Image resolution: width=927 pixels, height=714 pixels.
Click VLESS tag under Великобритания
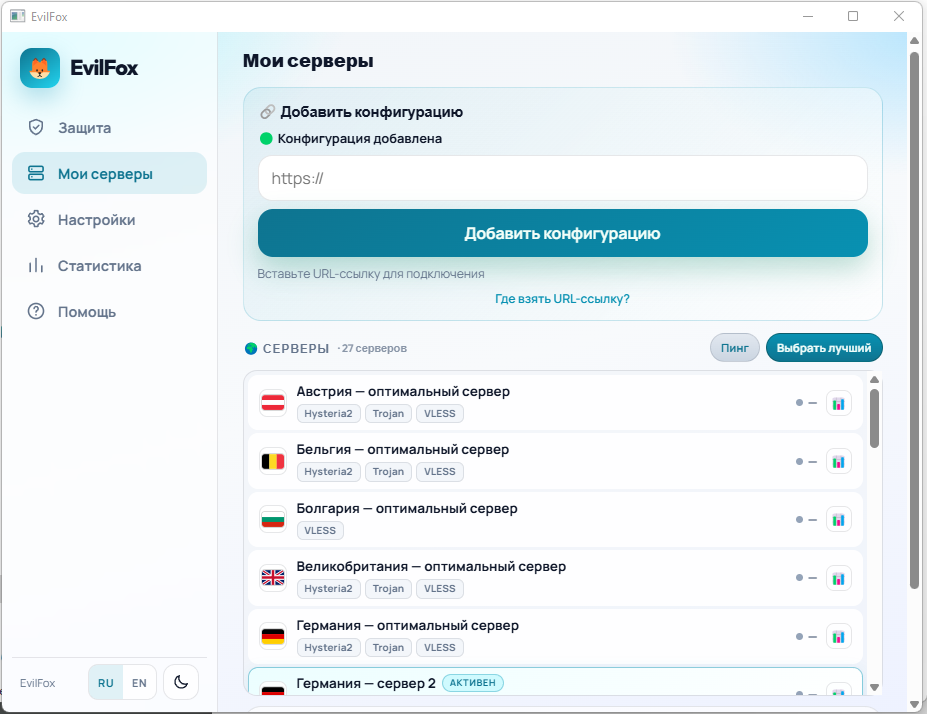click(439, 589)
